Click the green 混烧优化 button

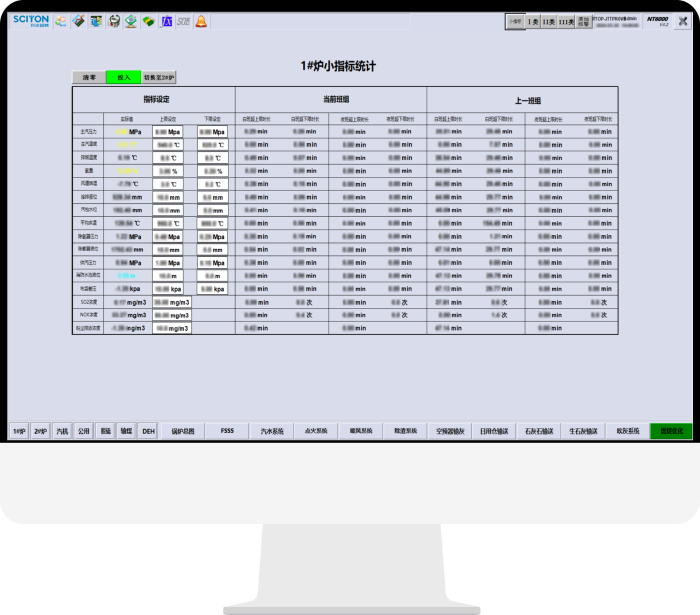[x=670, y=432]
